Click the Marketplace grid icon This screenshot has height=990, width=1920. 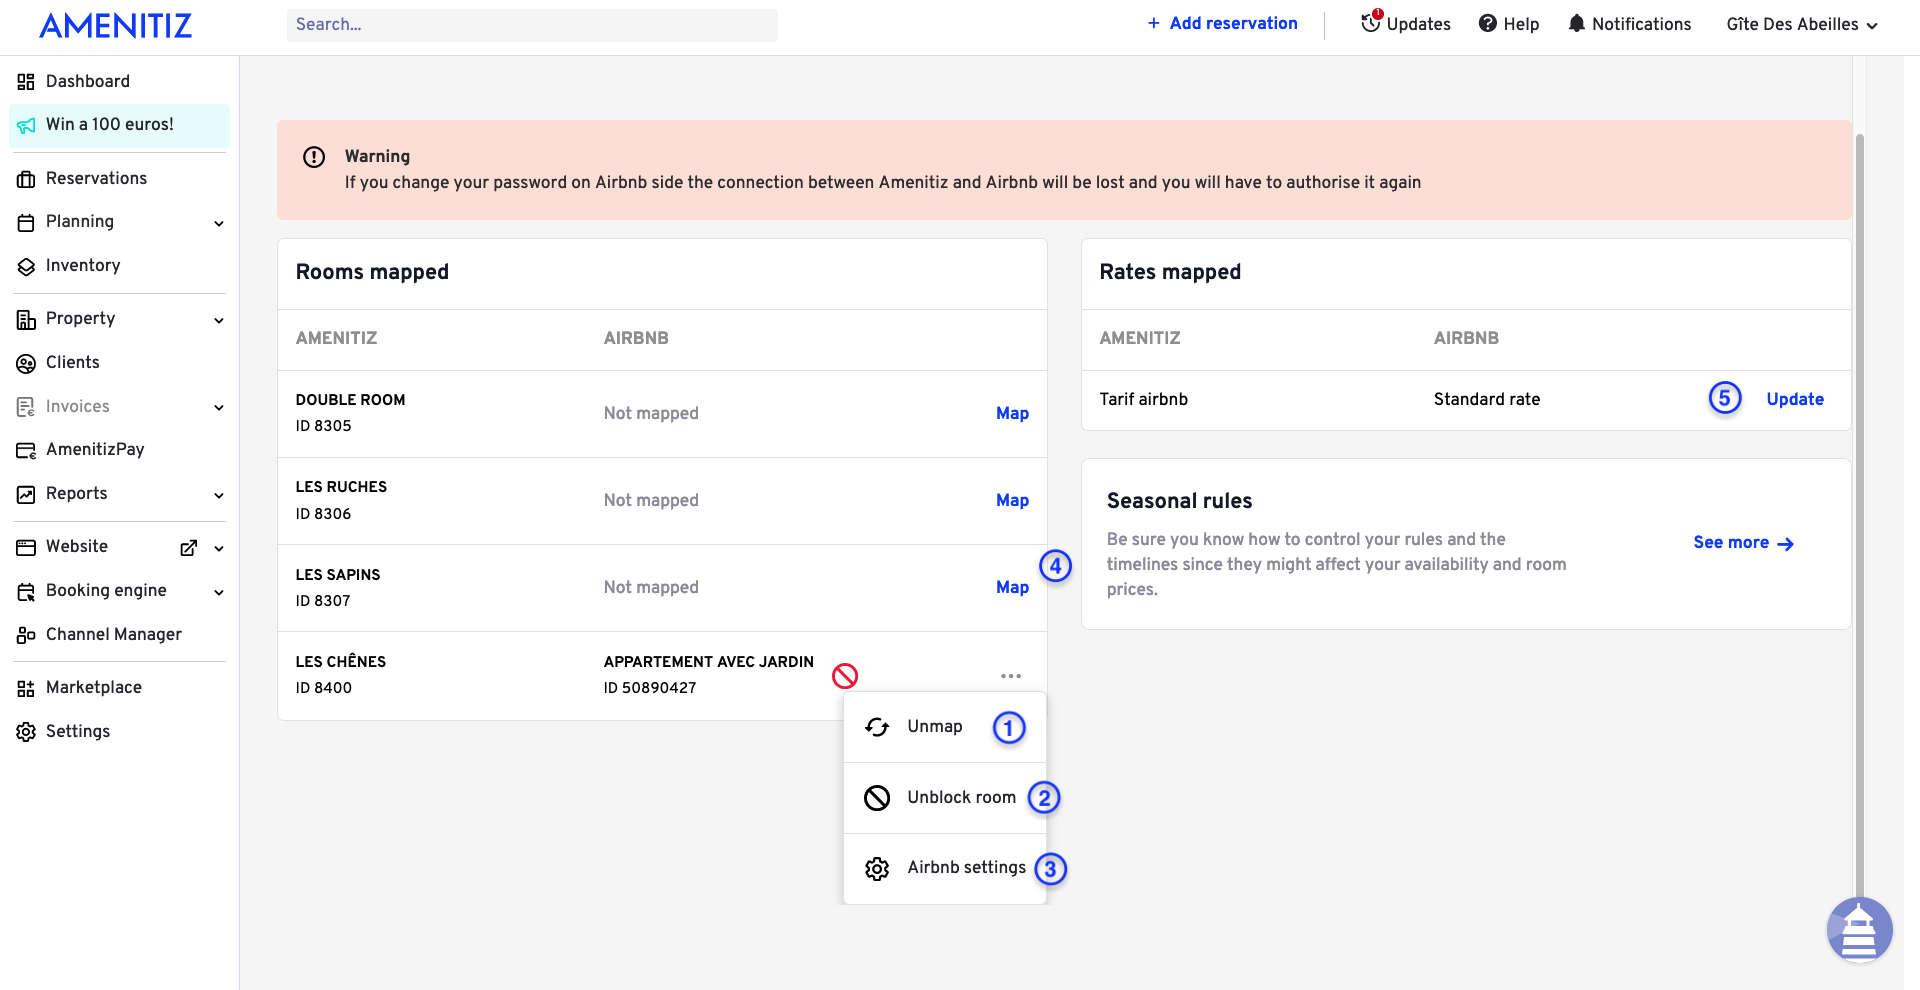click(x=26, y=688)
